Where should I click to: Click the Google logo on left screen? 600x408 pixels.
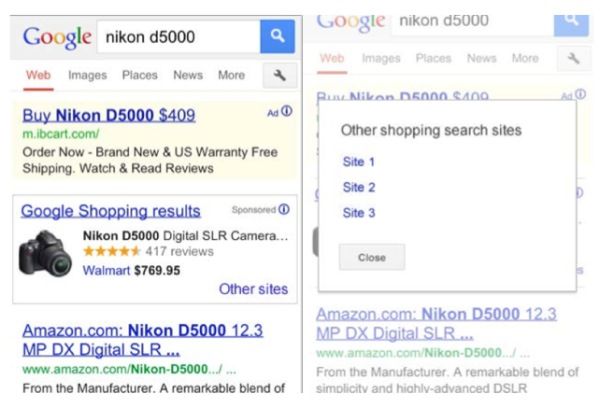pos(57,37)
